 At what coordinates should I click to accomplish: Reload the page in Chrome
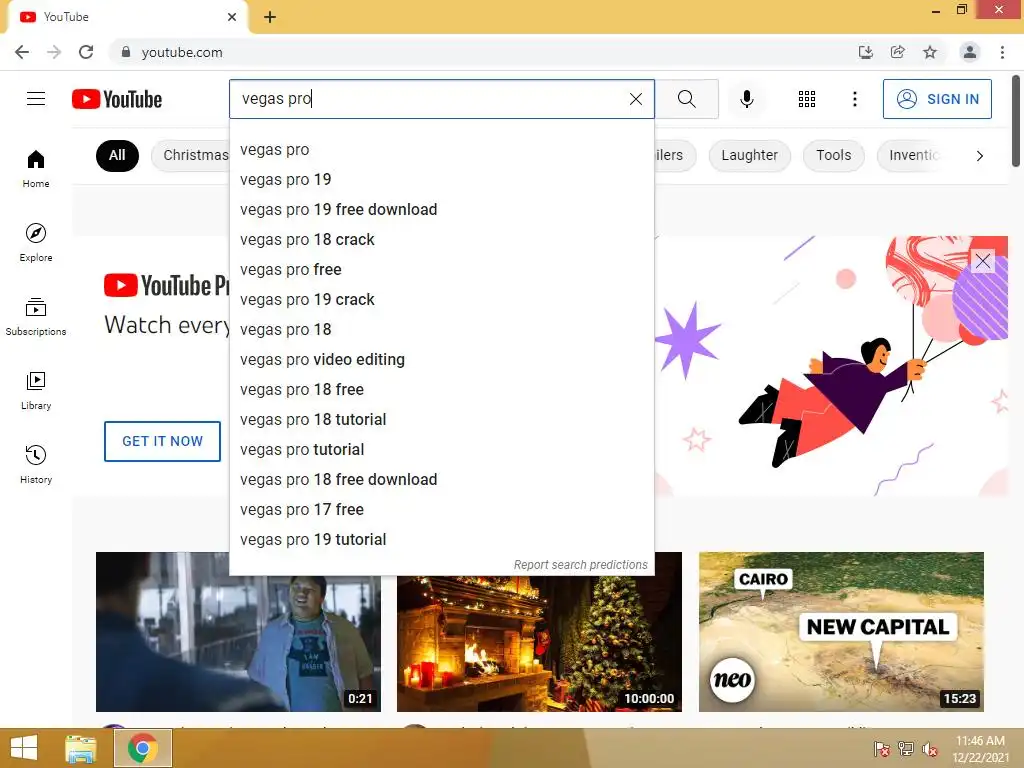click(x=86, y=52)
